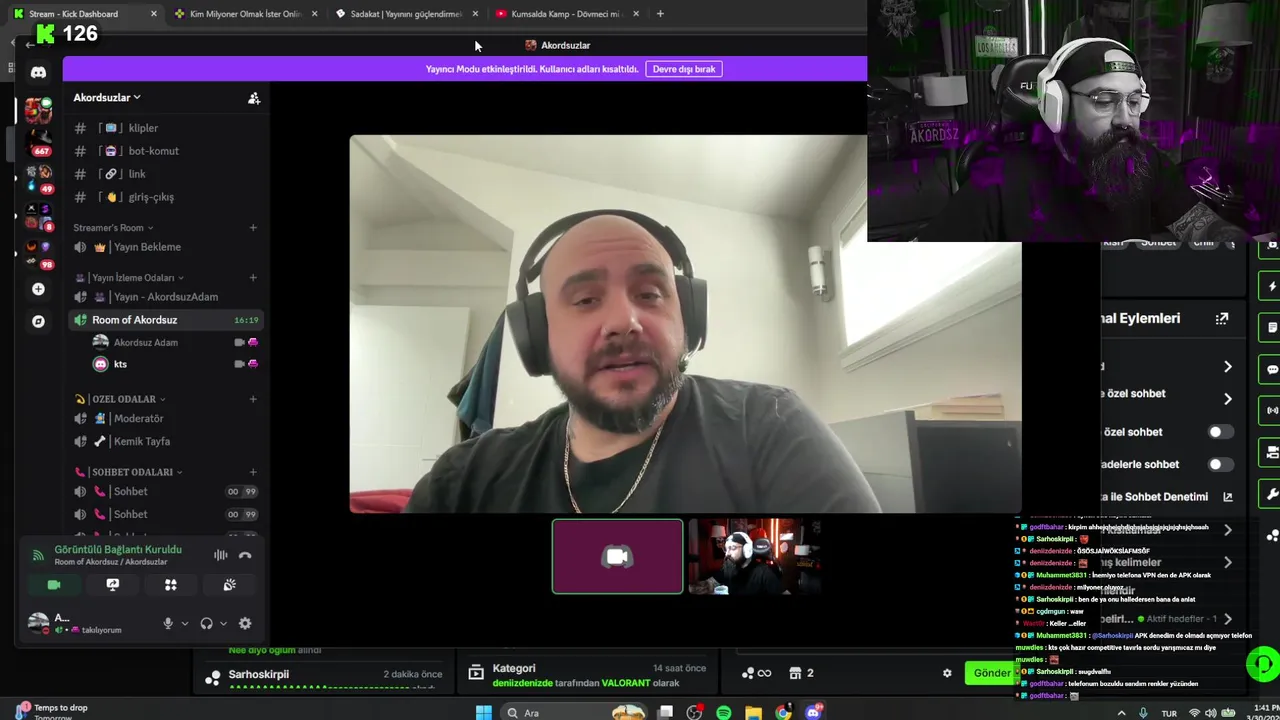Start screen sharing from voice panel
The image size is (1280, 720).
pos(112,585)
